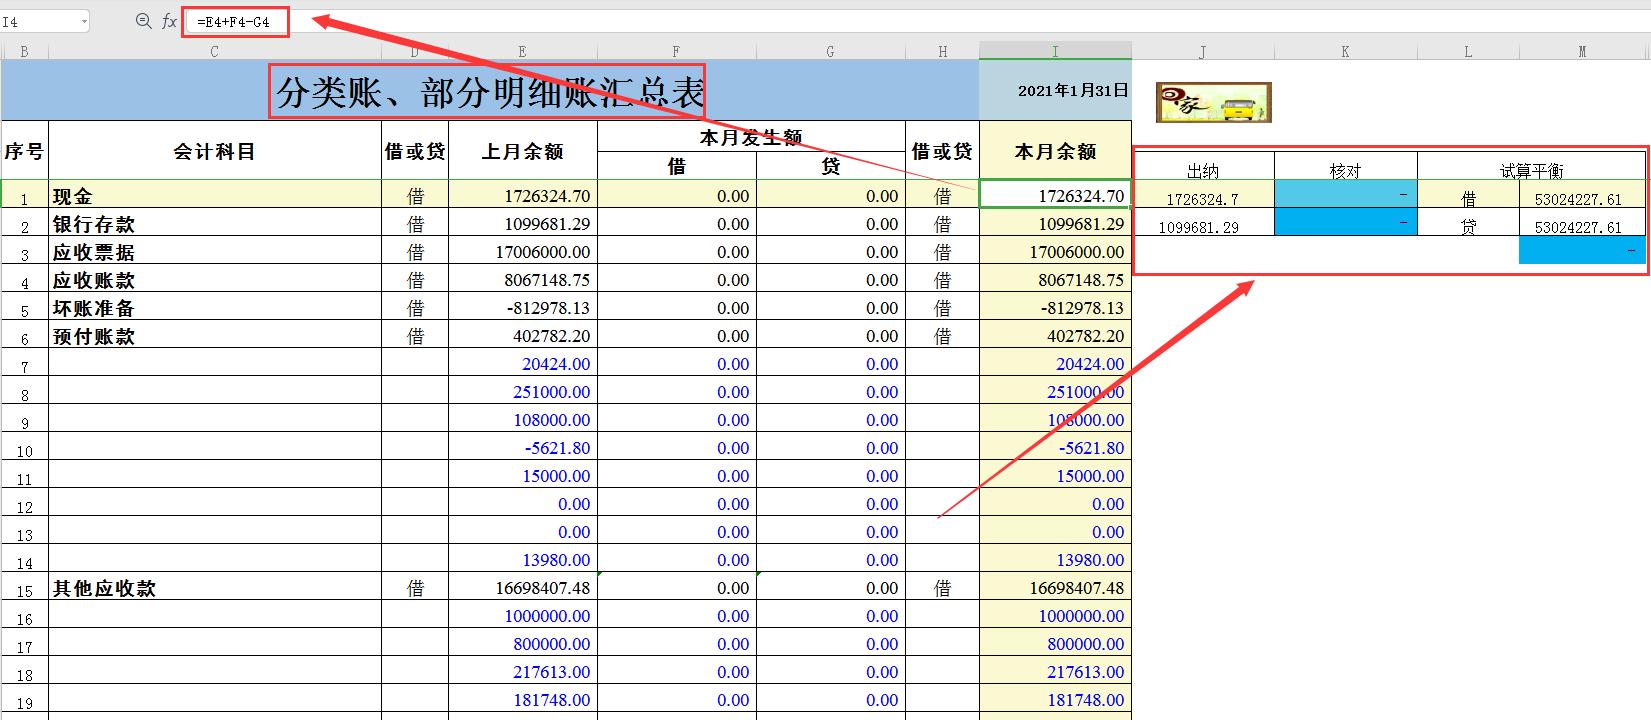1651x720 pixels.
Task: Click the 会计科目 header cell
Action: pos(214,151)
